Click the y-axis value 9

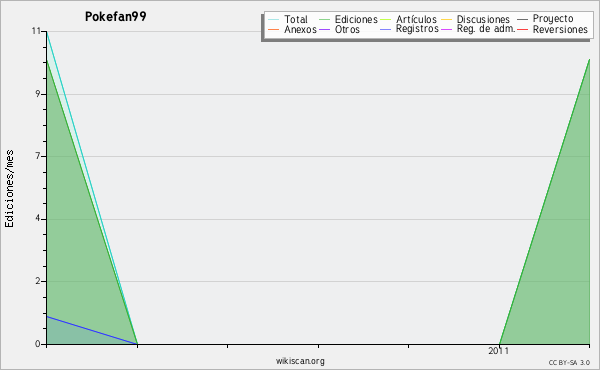pos(38,94)
